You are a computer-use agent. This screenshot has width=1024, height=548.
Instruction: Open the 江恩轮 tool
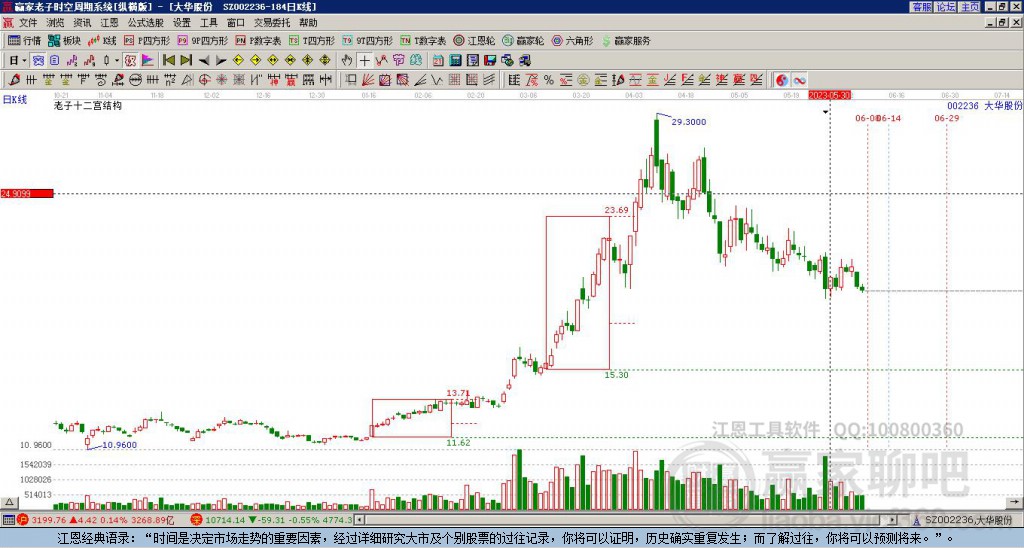(x=474, y=40)
